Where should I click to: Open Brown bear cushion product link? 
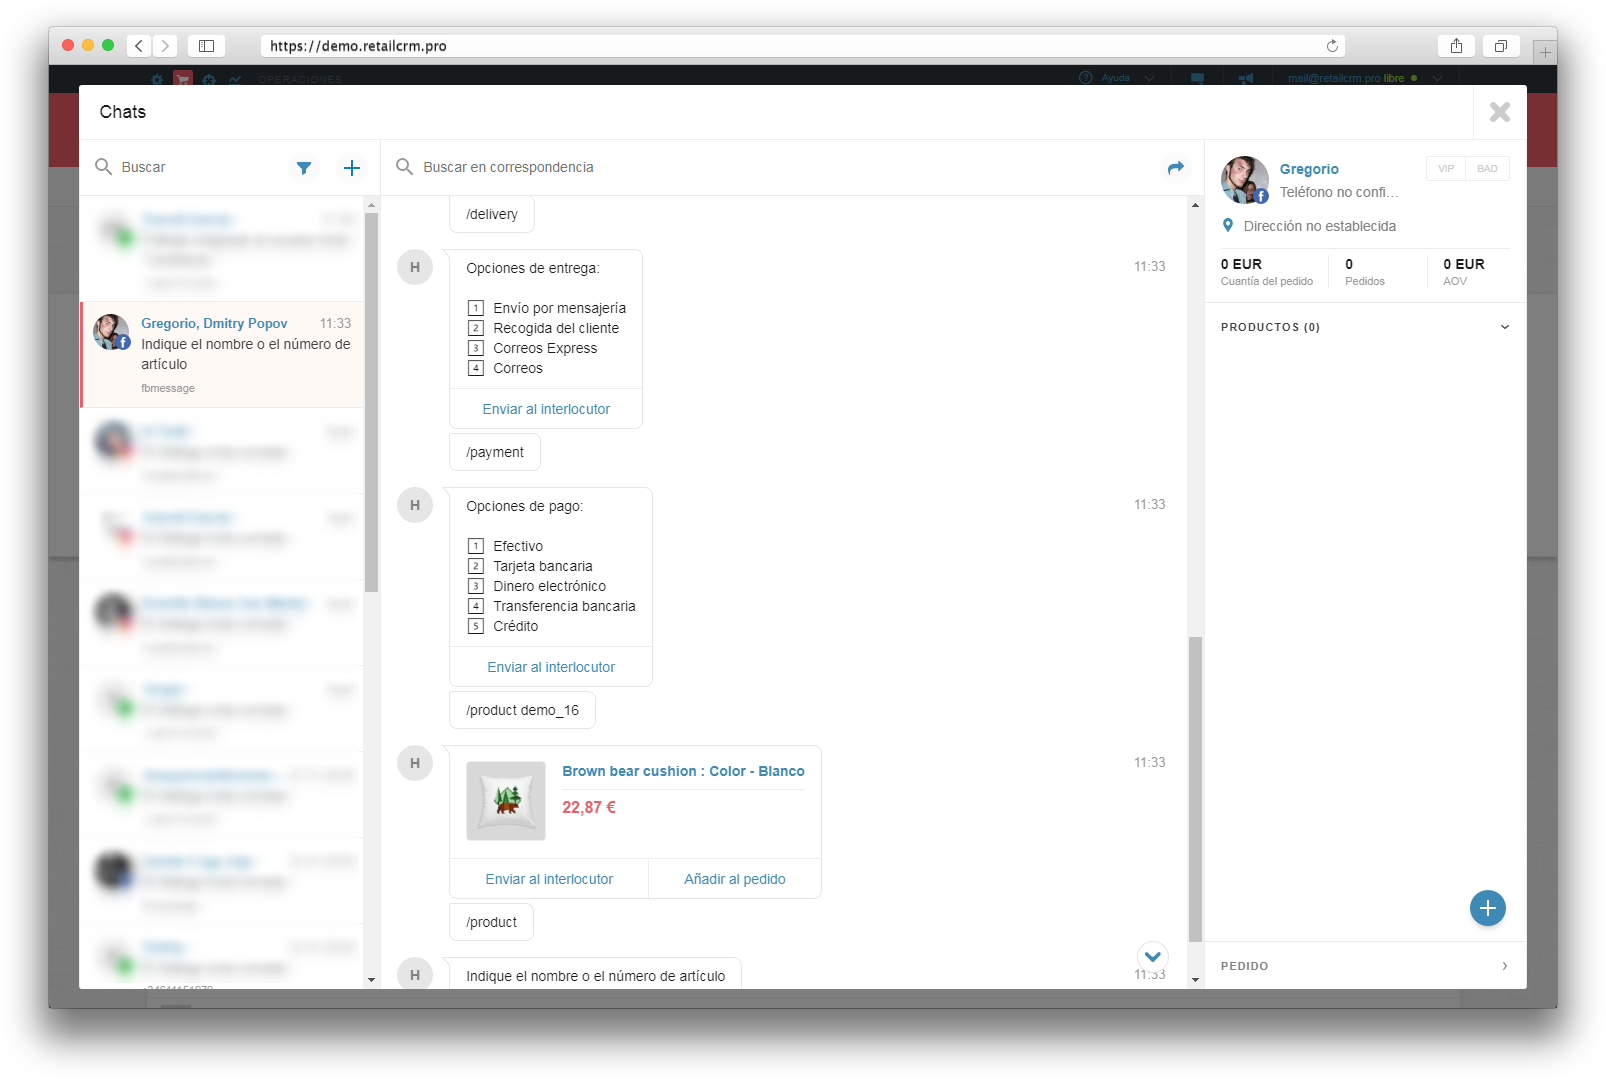683,771
